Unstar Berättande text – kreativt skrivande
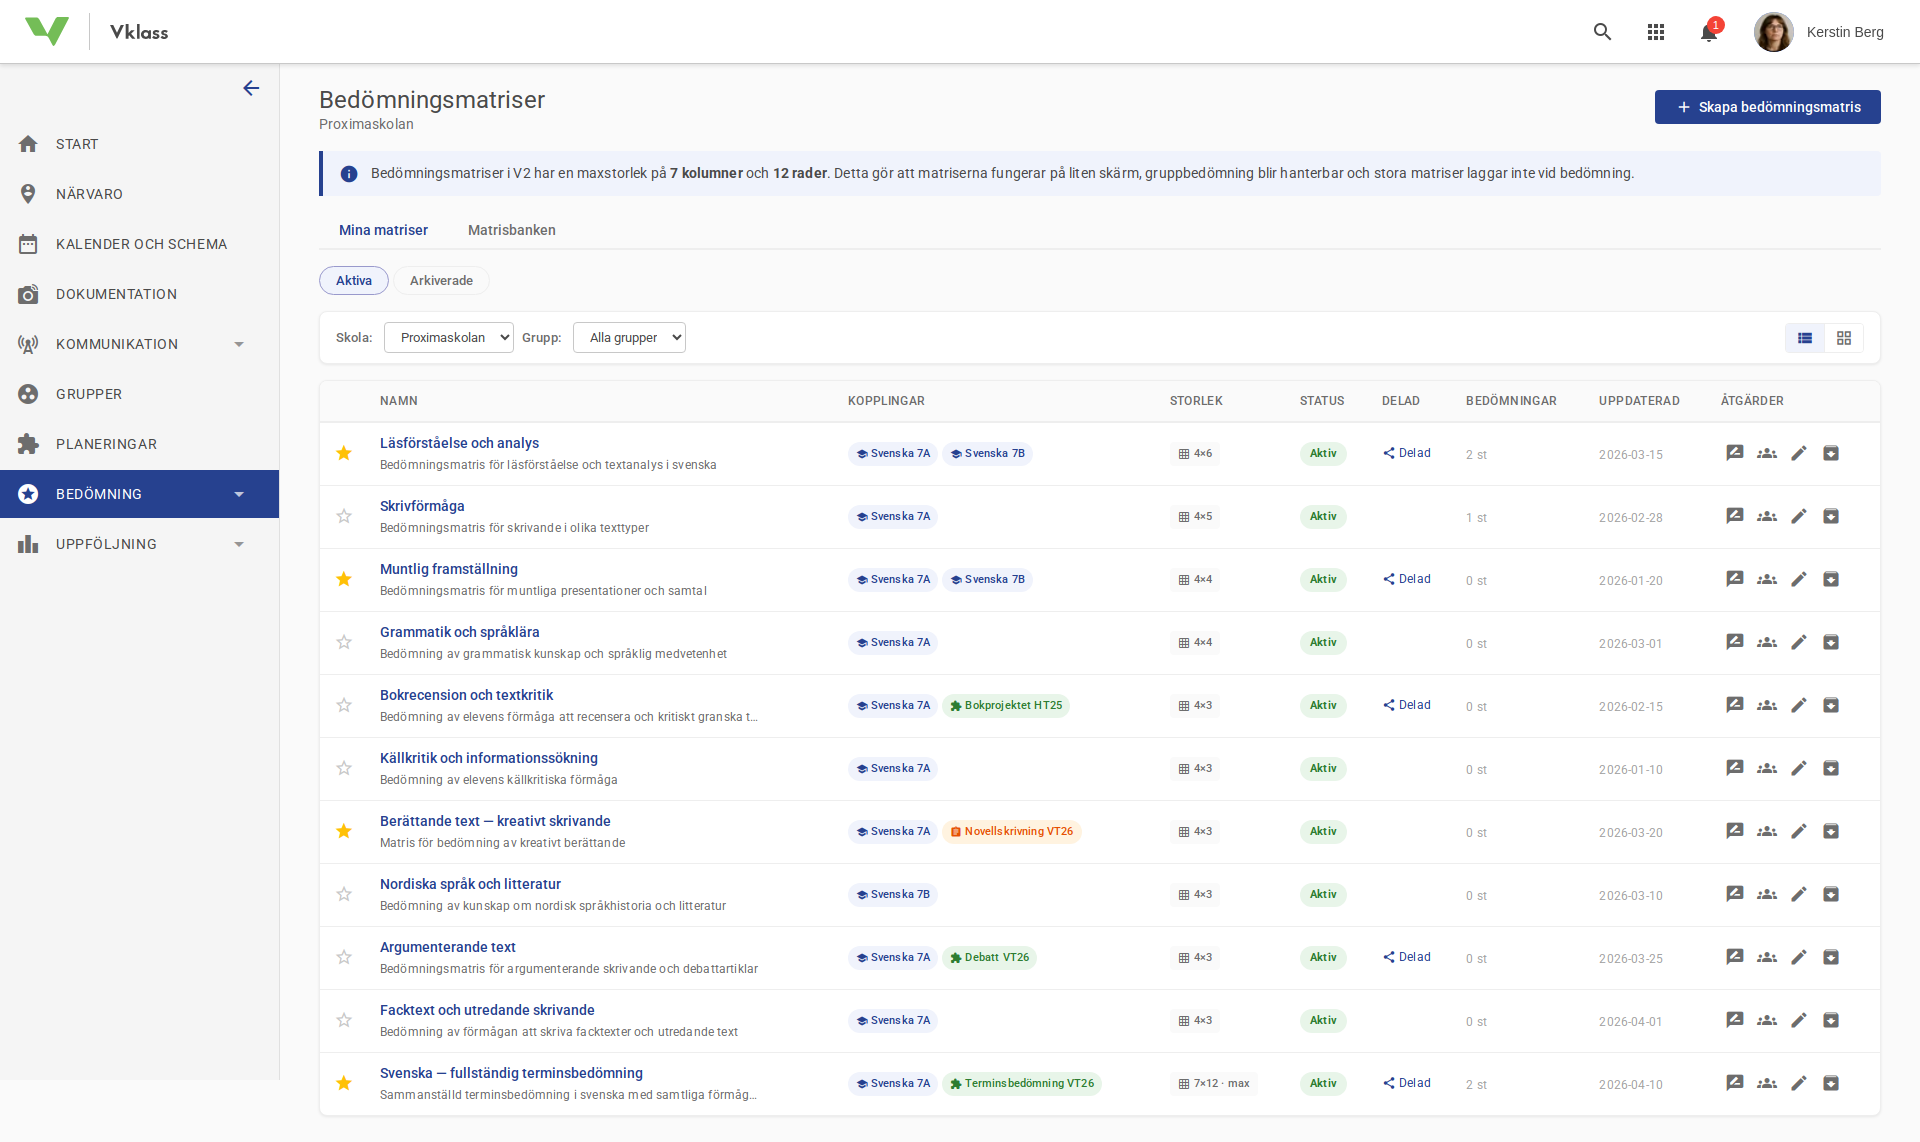 (344, 831)
